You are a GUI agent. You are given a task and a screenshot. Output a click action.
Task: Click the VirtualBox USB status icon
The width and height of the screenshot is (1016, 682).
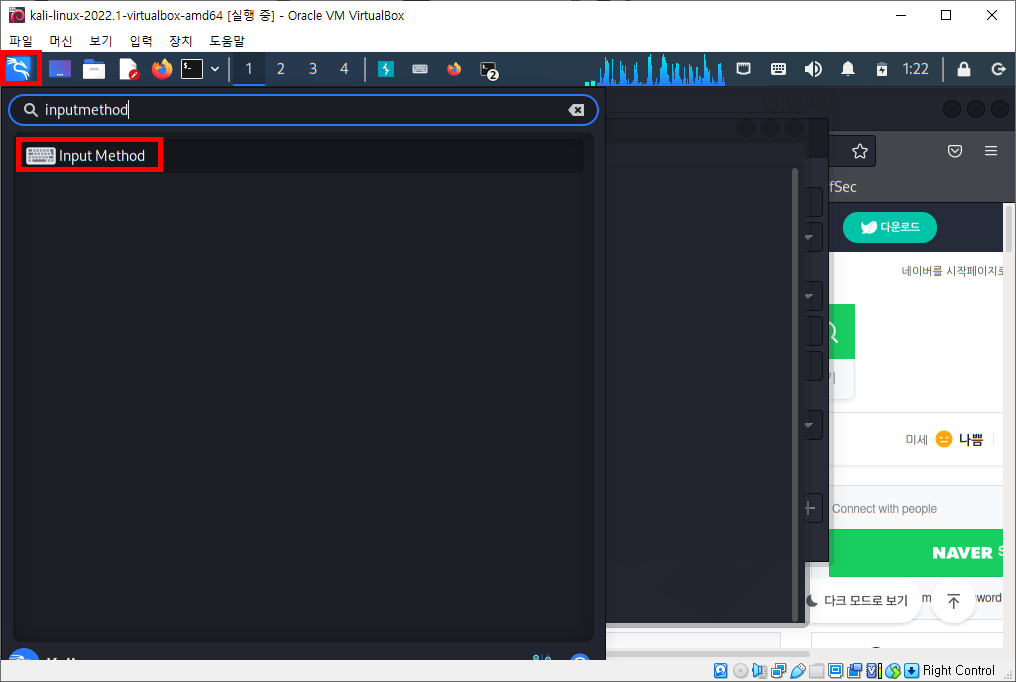point(798,671)
